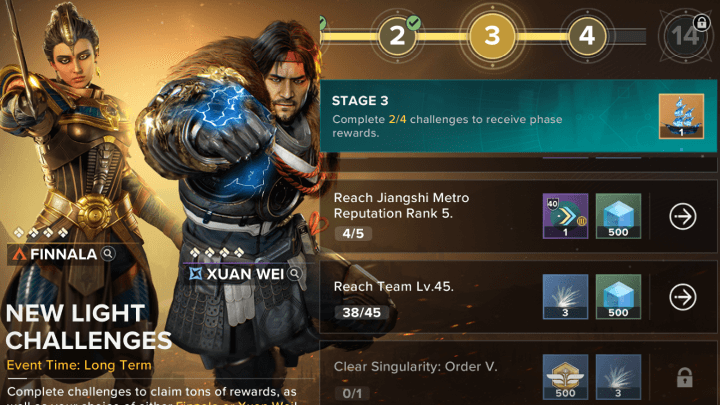This screenshot has width=720, height=405.
Task: Open the Stage 3 ship reward icon
Action: point(681,116)
